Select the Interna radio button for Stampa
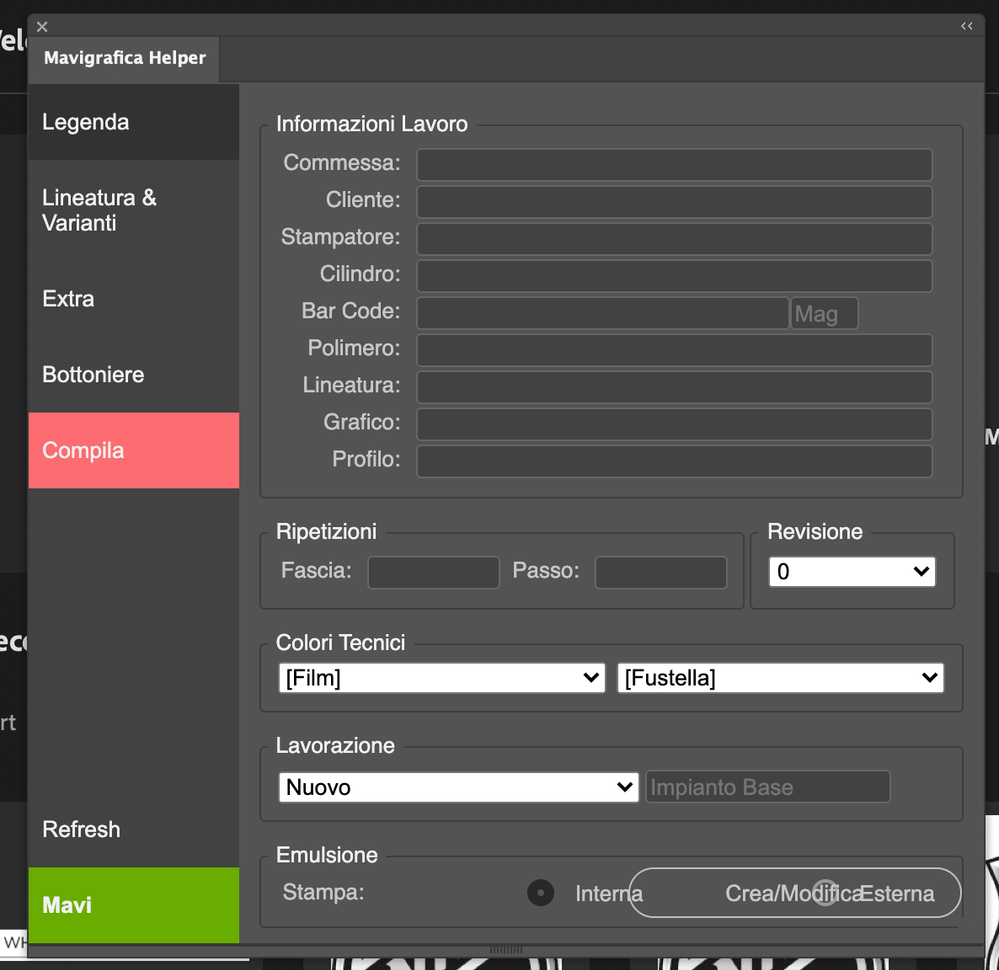This screenshot has height=970, width=999. click(540, 892)
